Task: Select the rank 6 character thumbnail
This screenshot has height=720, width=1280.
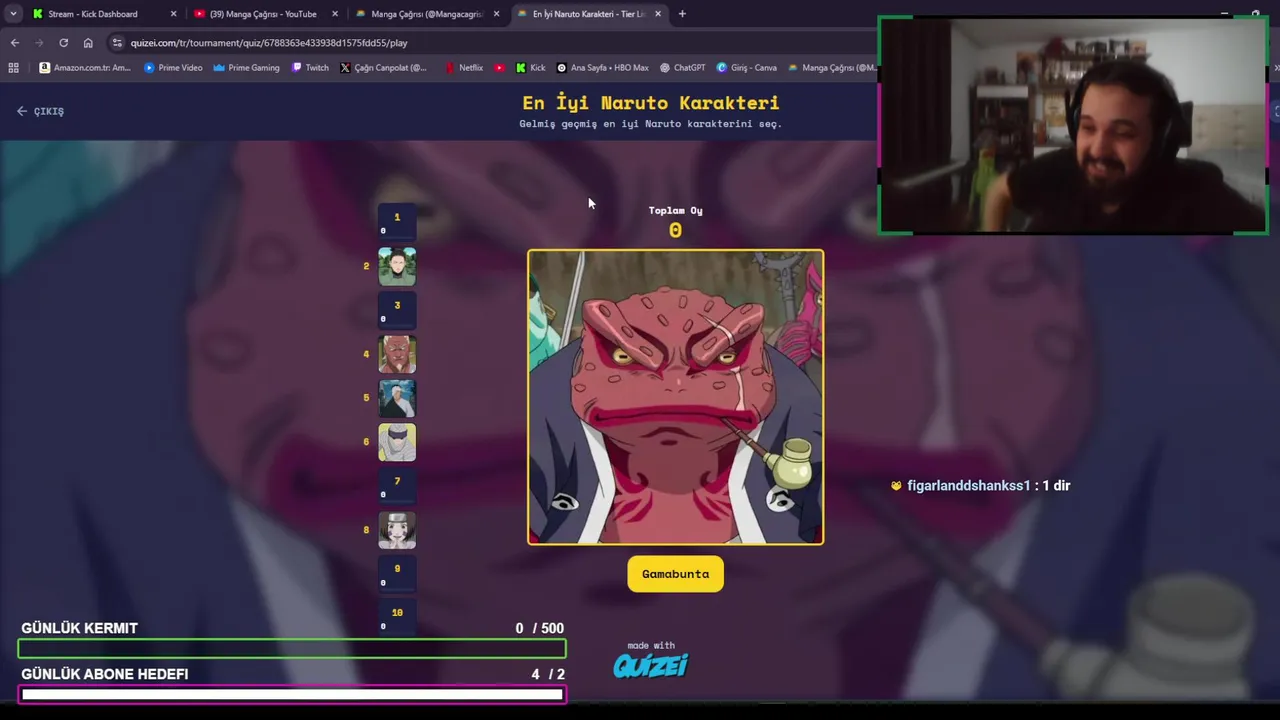Action: 397,442
